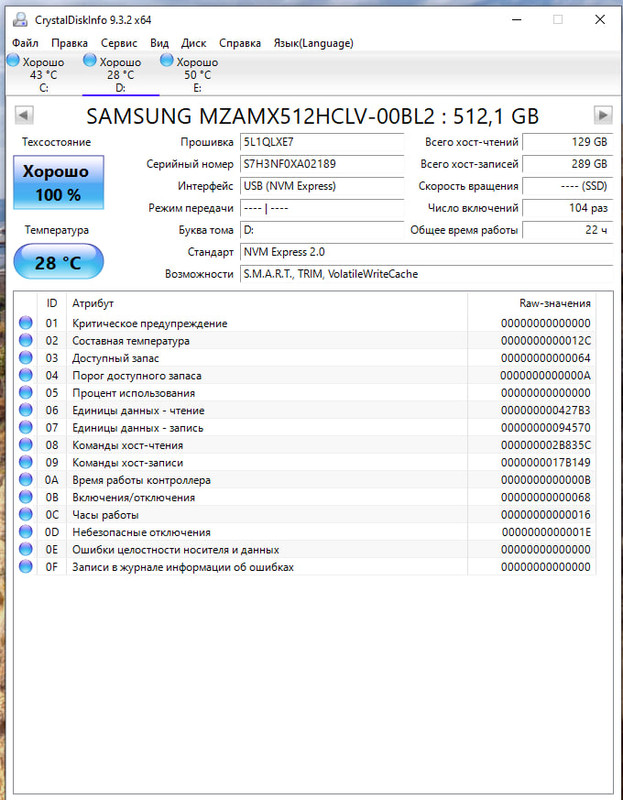The width and height of the screenshot is (623, 800).
Task: Click status orb of attribute 0B row
Action: point(26,497)
